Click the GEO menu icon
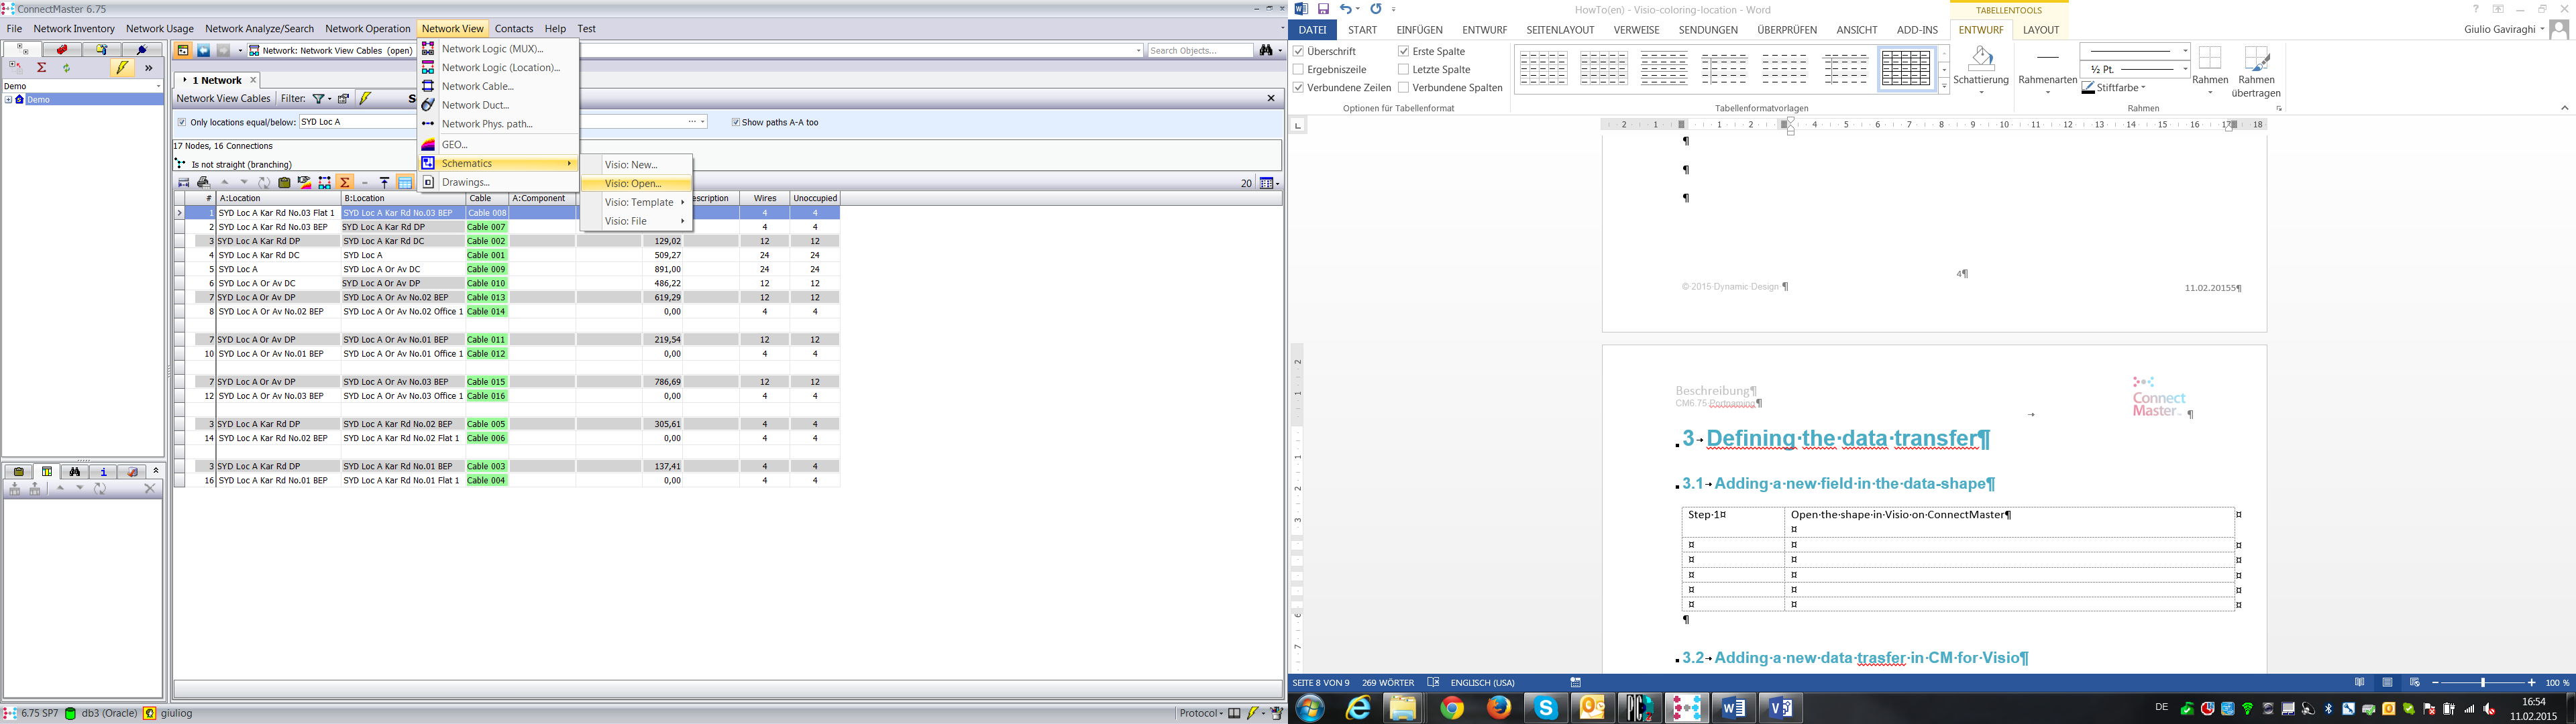The image size is (2576, 724). point(428,145)
